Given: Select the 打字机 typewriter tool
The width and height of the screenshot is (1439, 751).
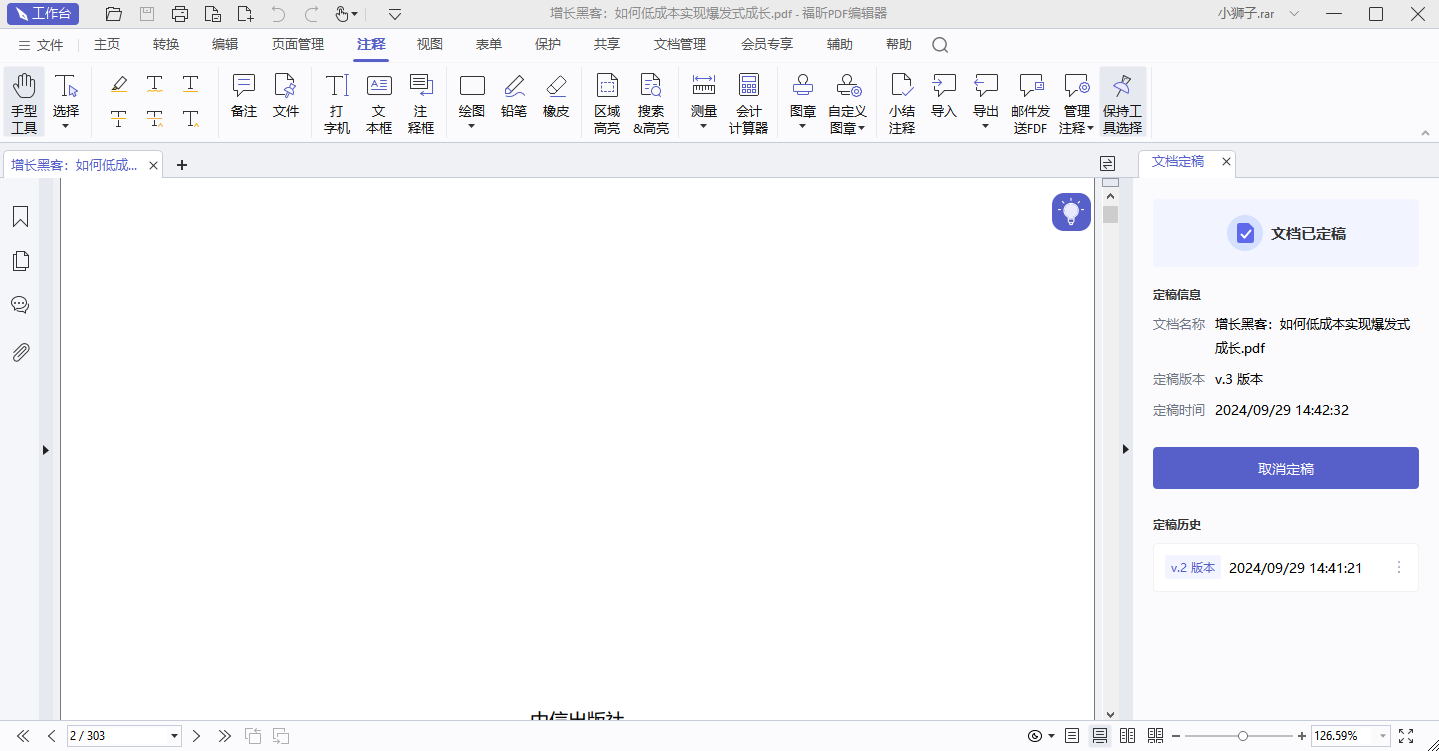Looking at the screenshot, I should 337,103.
